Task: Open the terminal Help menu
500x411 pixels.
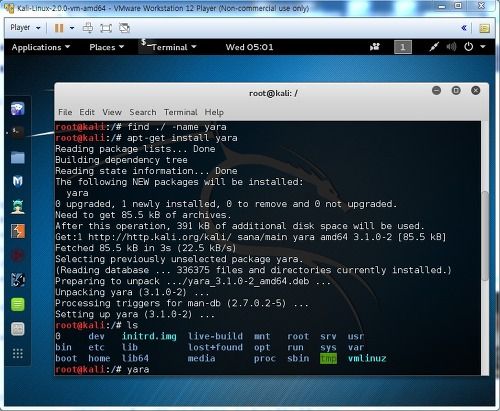Action: (214, 112)
